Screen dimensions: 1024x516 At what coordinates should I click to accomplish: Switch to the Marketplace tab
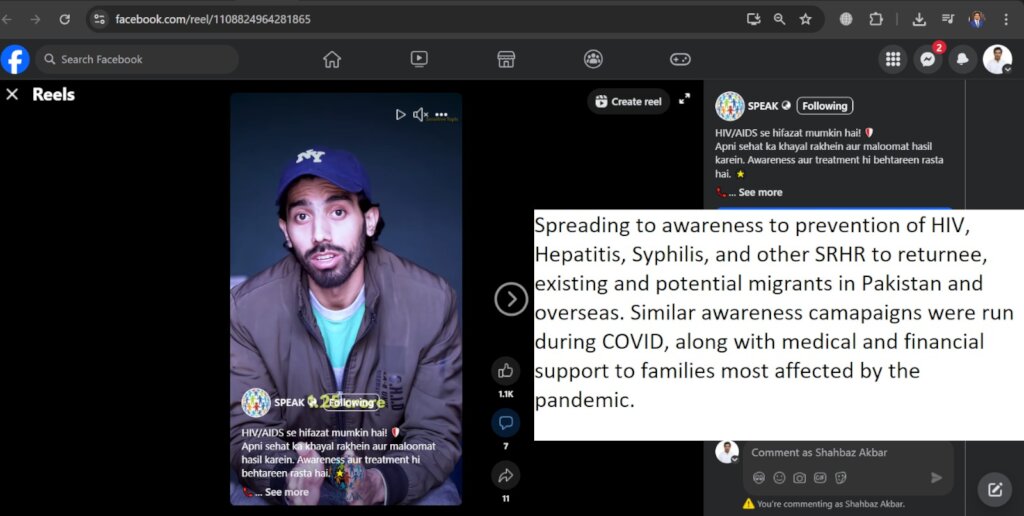point(506,59)
